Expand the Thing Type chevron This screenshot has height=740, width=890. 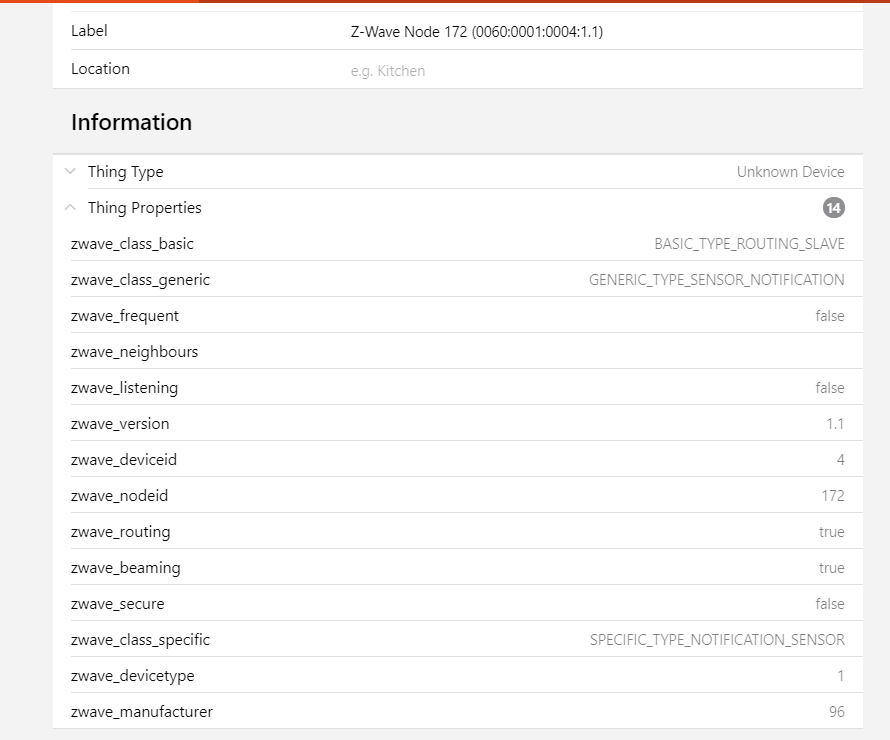[x=70, y=172]
